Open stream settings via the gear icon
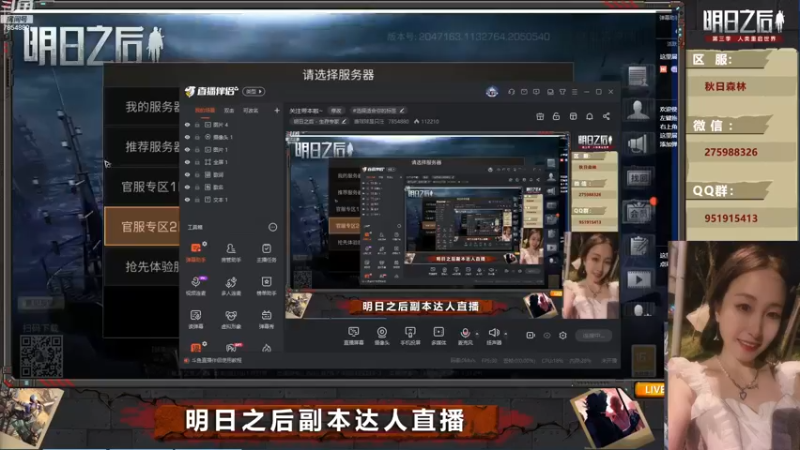 [x=563, y=335]
